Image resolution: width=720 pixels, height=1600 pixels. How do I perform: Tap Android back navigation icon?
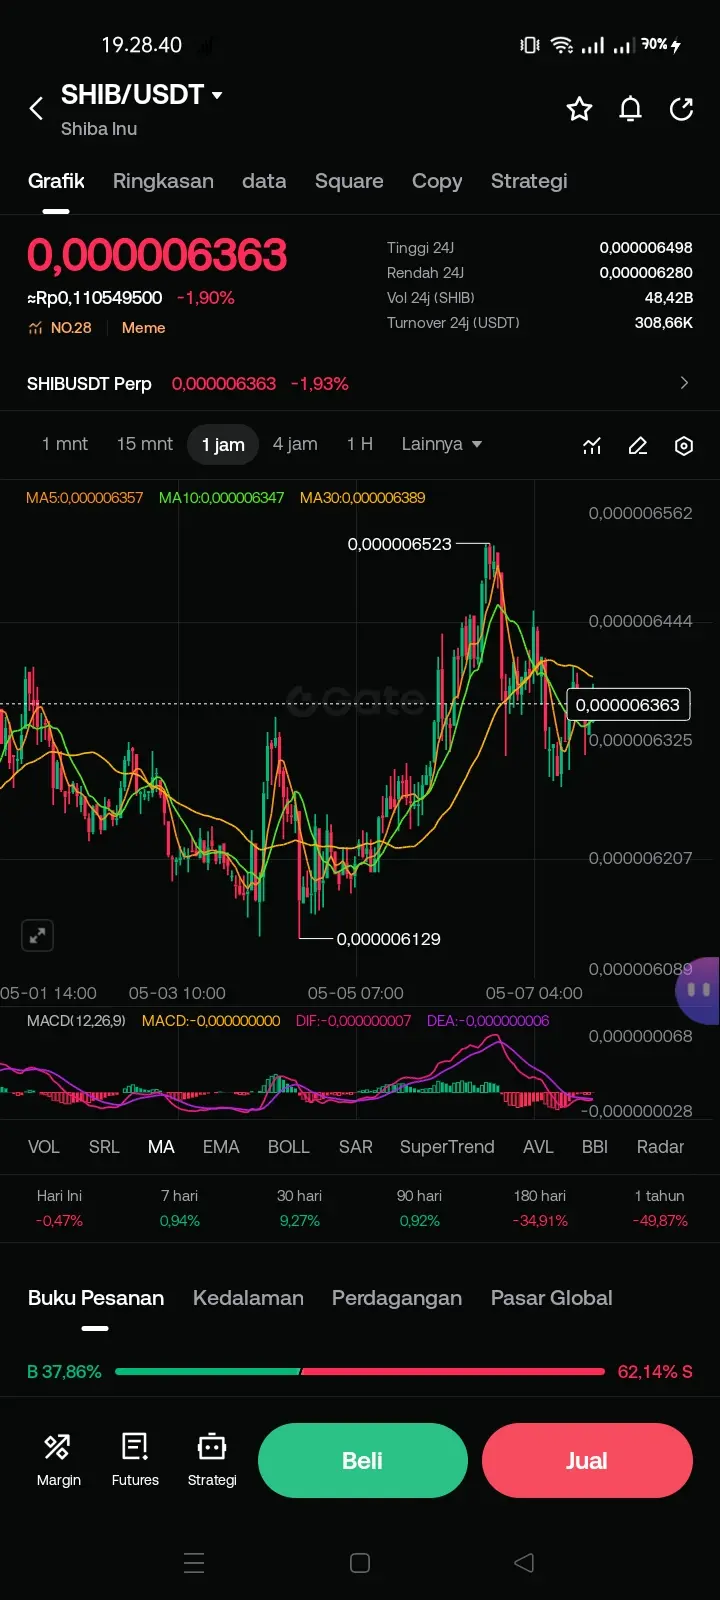pyautogui.click(x=524, y=1563)
